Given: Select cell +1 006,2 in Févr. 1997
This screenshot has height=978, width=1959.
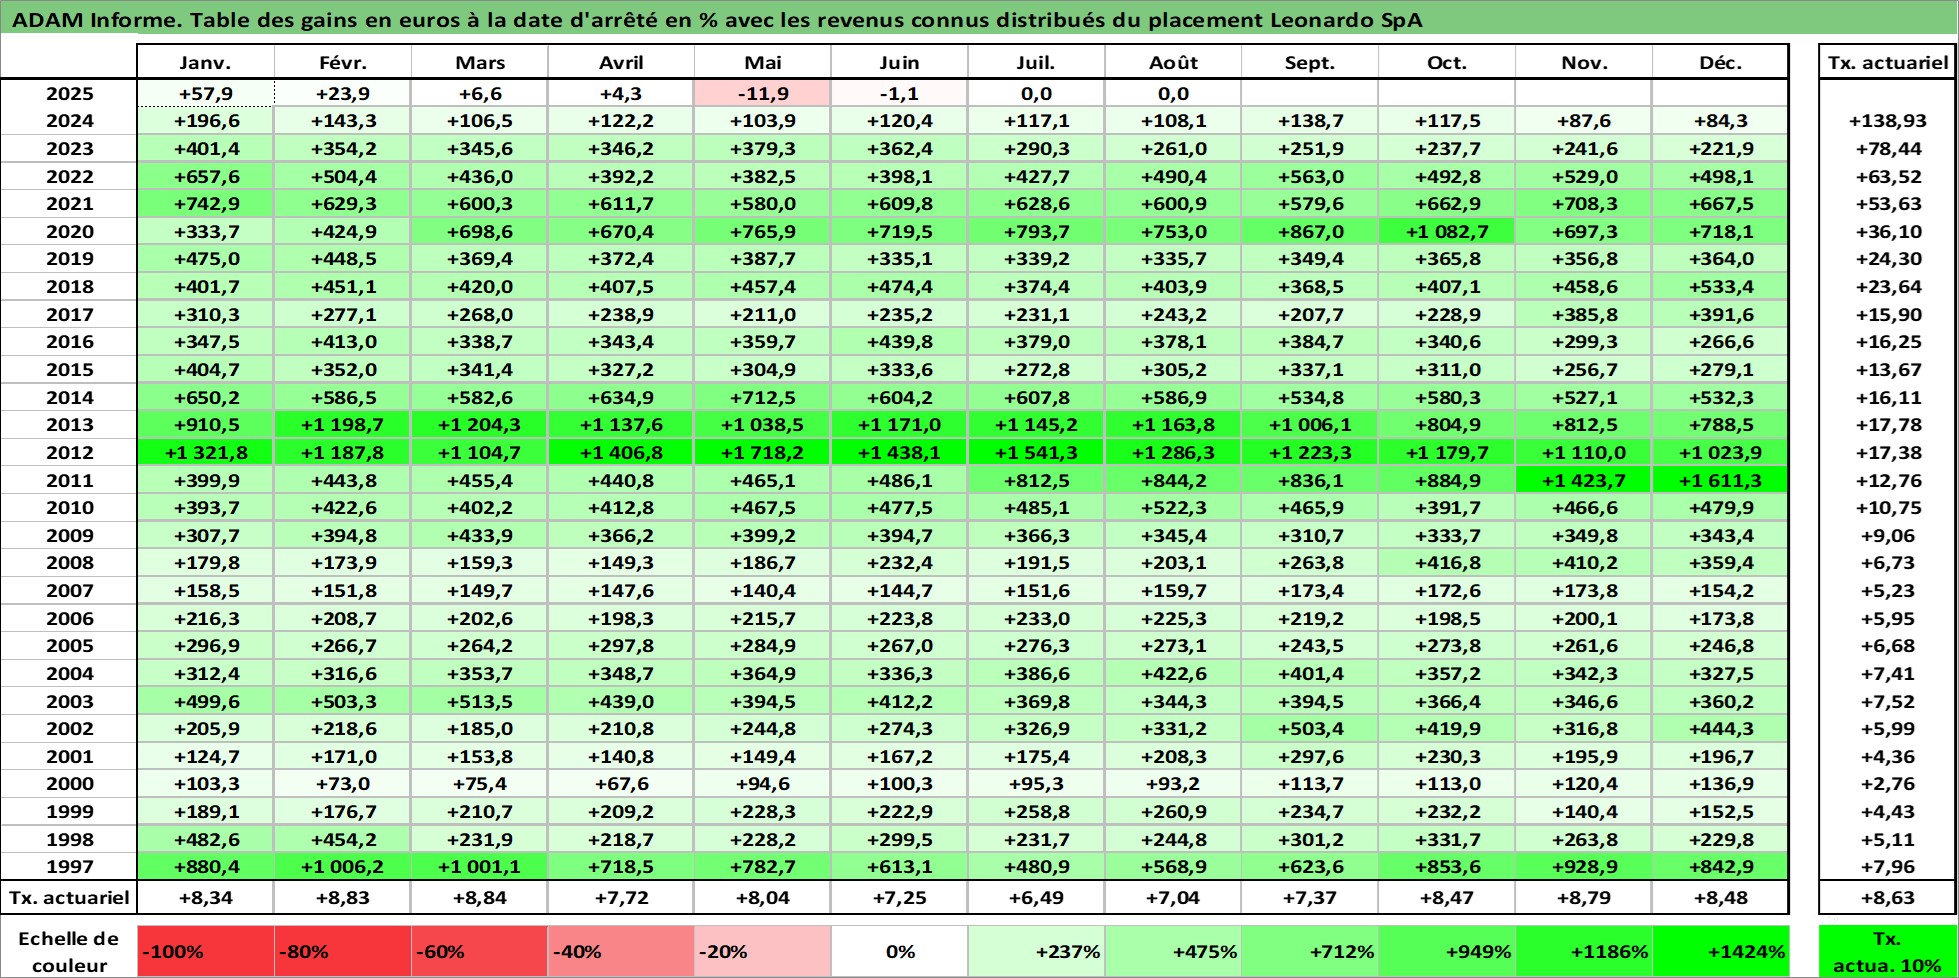Looking at the screenshot, I should [x=343, y=867].
